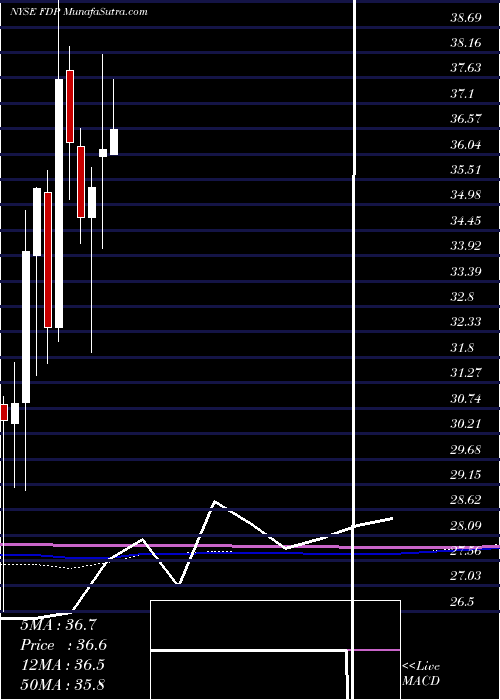
Task: Click the 30.74 price axis label
Action: tap(466, 398)
